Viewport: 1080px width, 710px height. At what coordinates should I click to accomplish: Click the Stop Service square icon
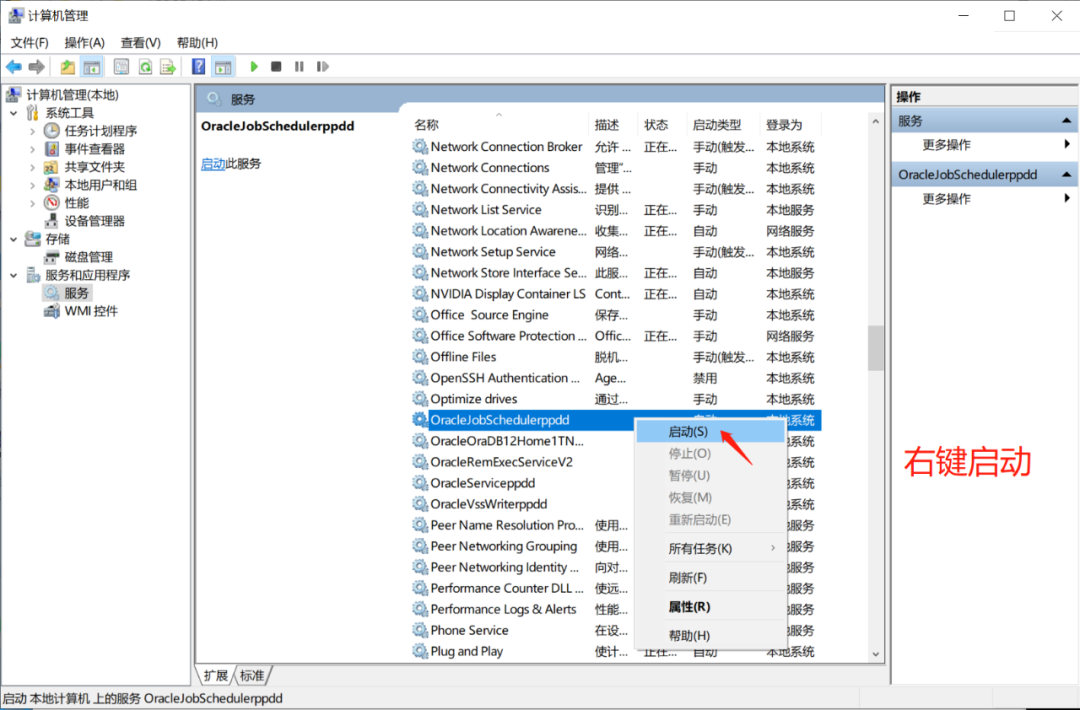(276, 67)
